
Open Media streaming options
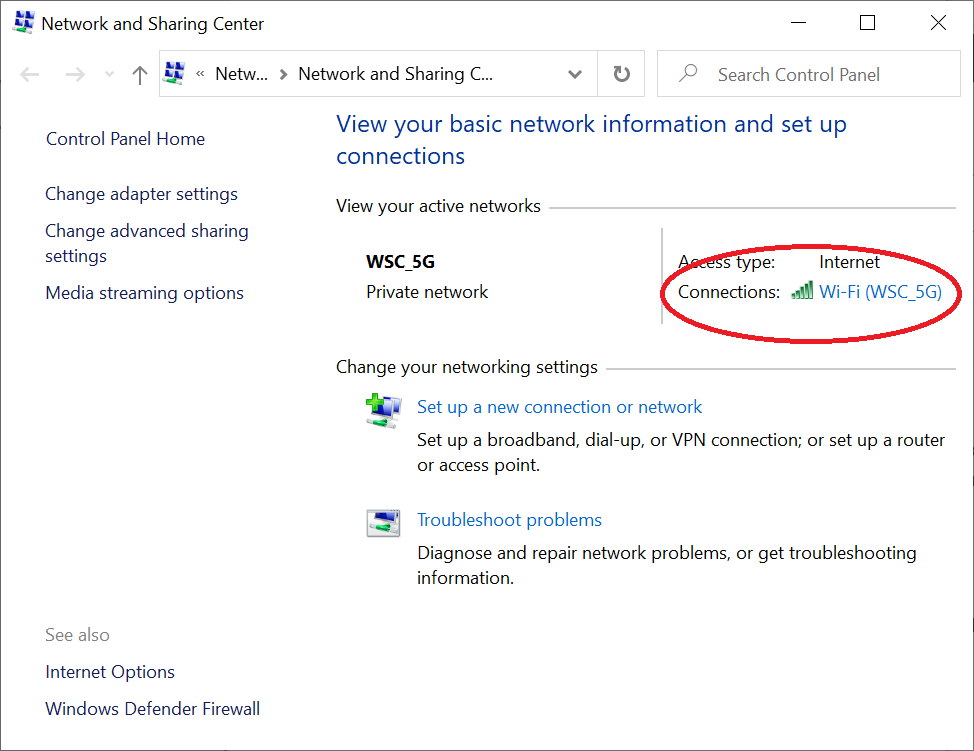pyautogui.click(x=144, y=292)
